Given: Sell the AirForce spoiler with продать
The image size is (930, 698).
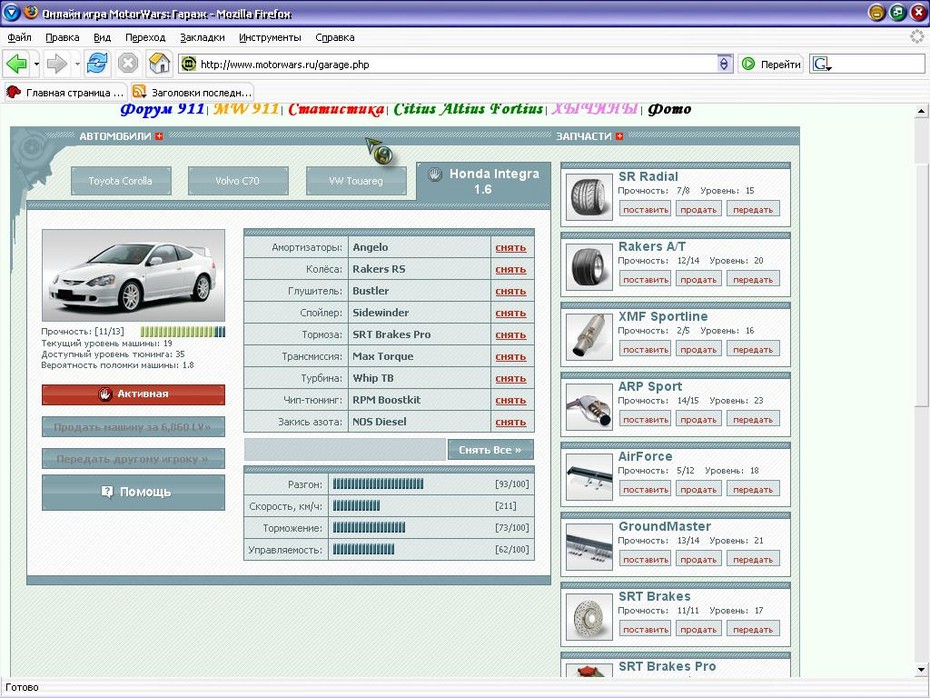Looking at the screenshot, I should click(699, 489).
